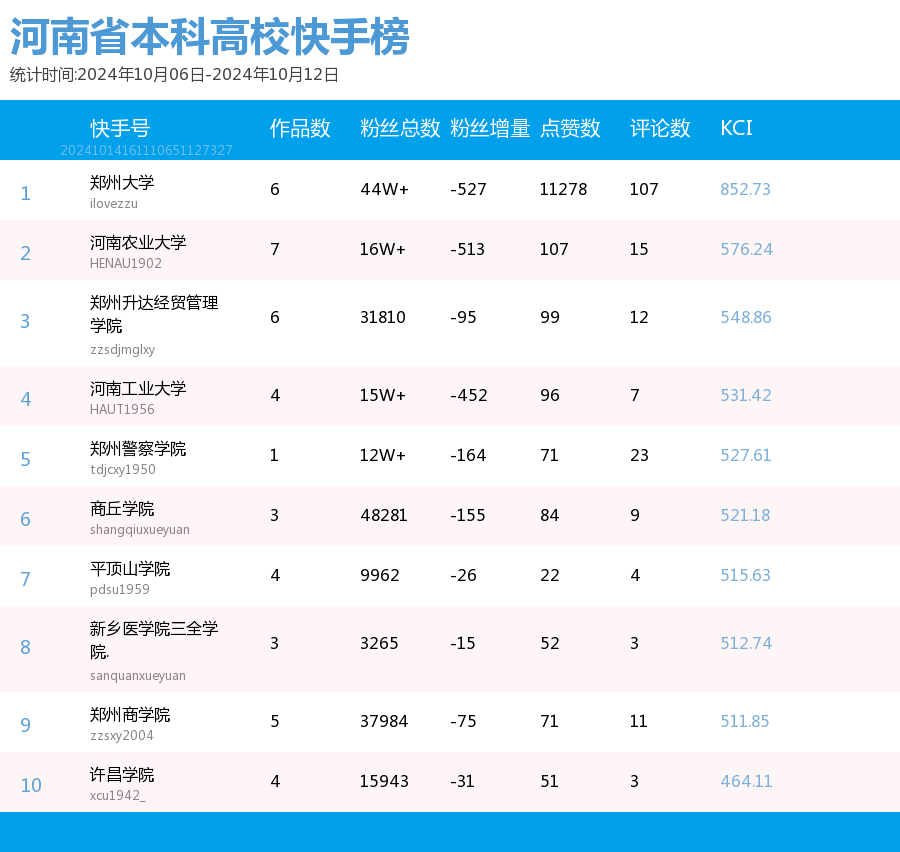900x852 pixels.
Task: Click KCI value 512.74
Action: tap(746, 643)
